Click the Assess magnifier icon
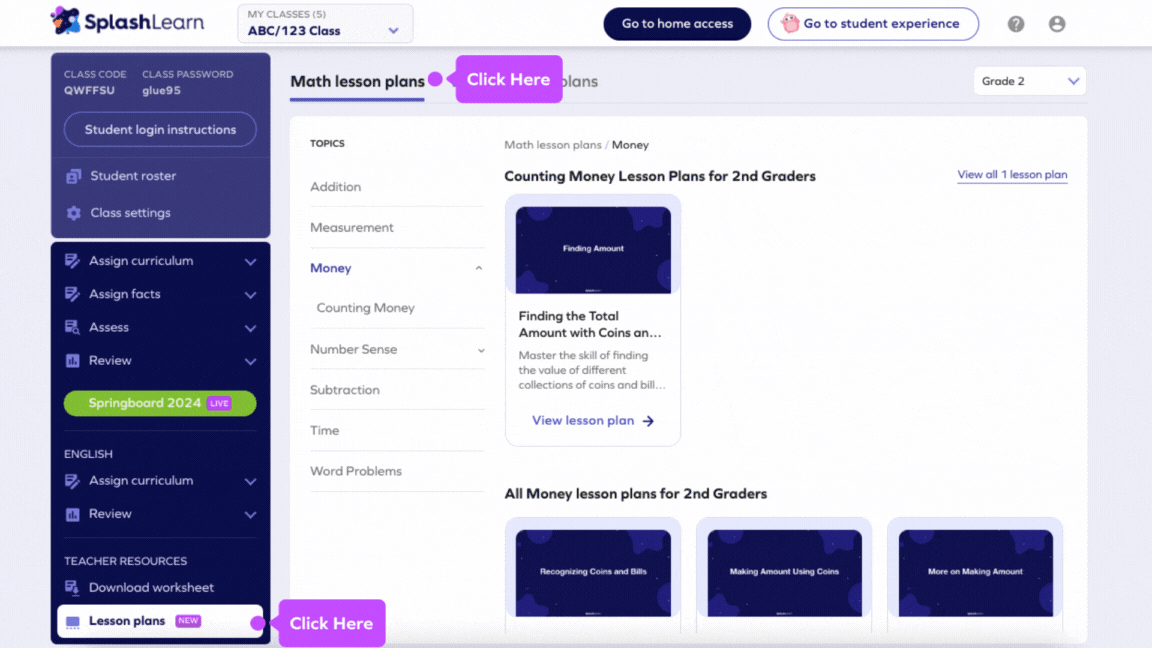 point(72,328)
